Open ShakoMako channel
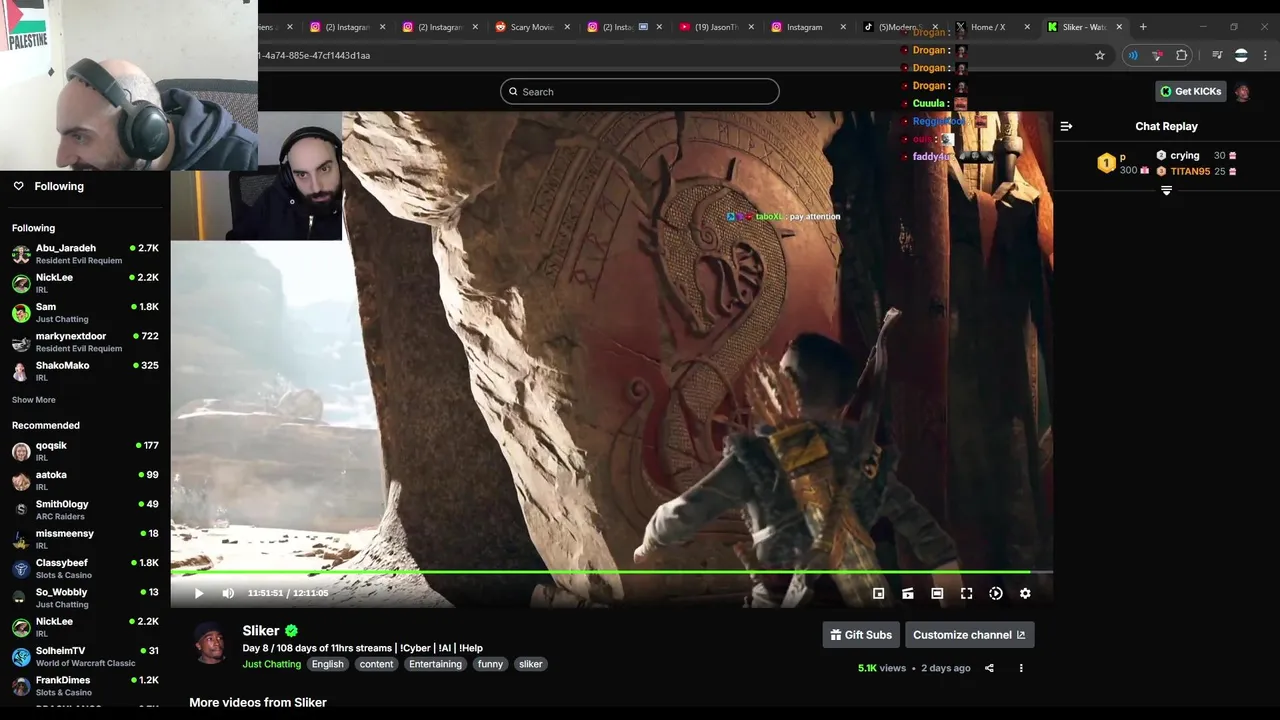The width and height of the screenshot is (1280, 720). click(85, 371)
